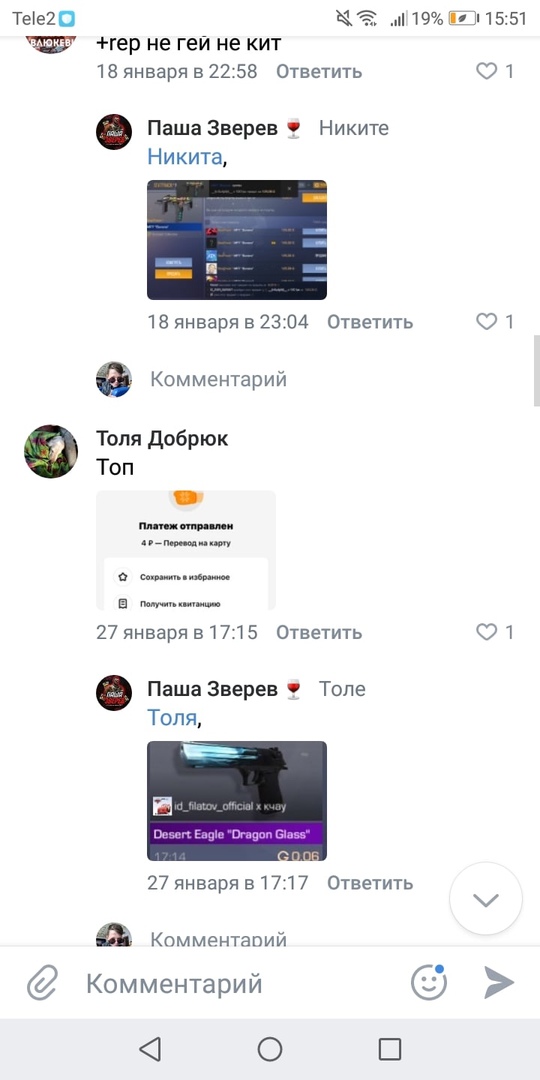Tap the paperclip attachment icon
The height and width of the screenshot is (1080, 540).
coord(43,982)
